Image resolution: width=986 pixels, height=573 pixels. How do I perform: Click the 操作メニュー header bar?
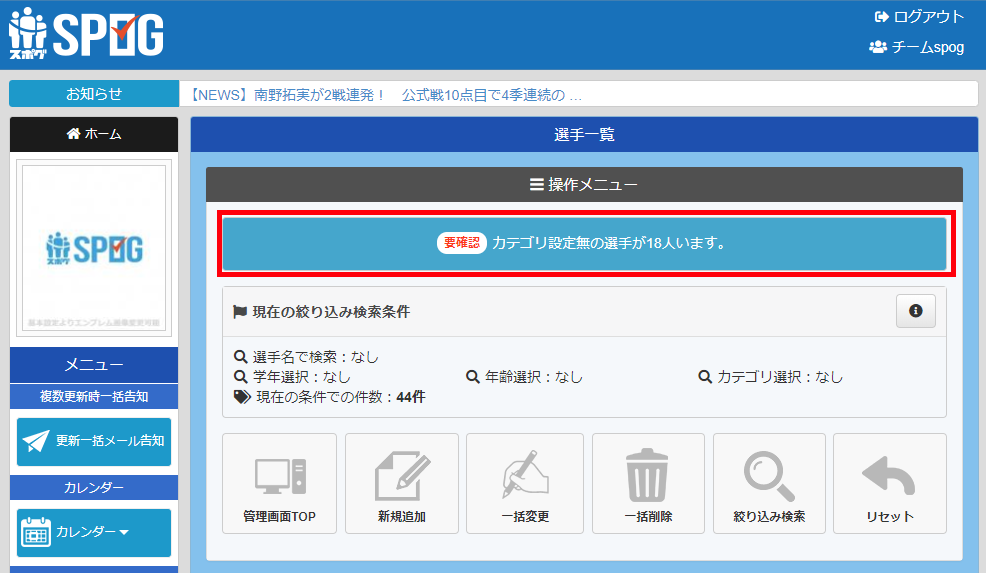pyautogui.click(x=584, y=184)
